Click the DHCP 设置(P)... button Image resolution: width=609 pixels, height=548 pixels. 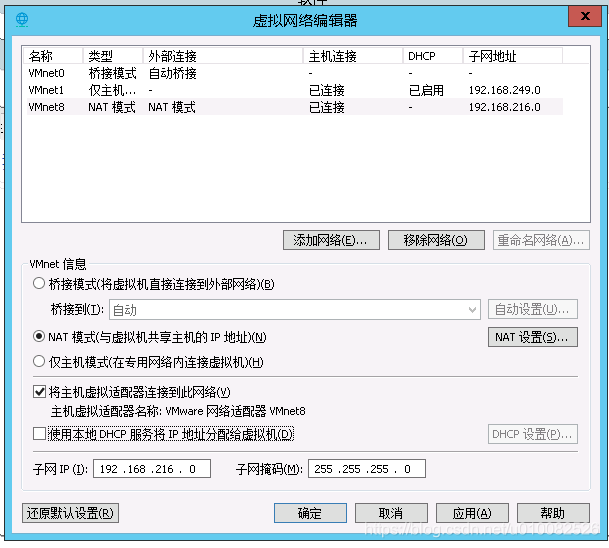(x=532, y=434)
